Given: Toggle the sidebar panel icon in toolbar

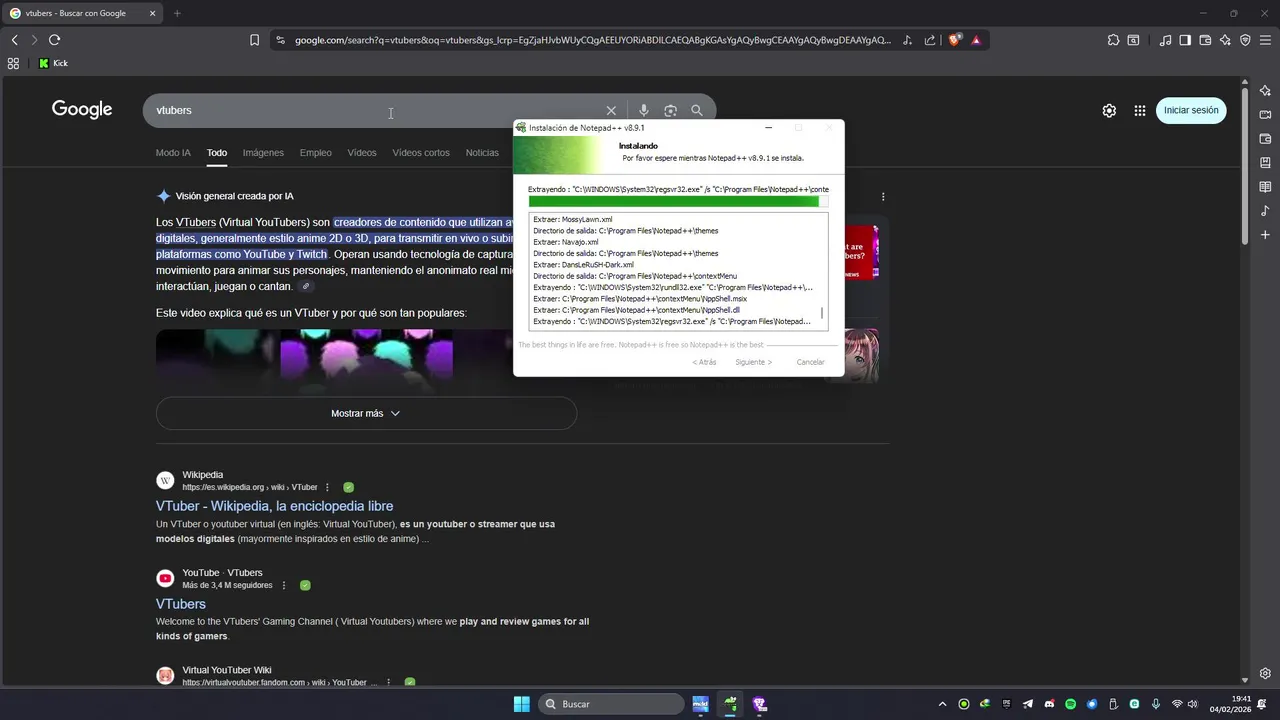Looking at the screenshot, I should [1185, 40].
